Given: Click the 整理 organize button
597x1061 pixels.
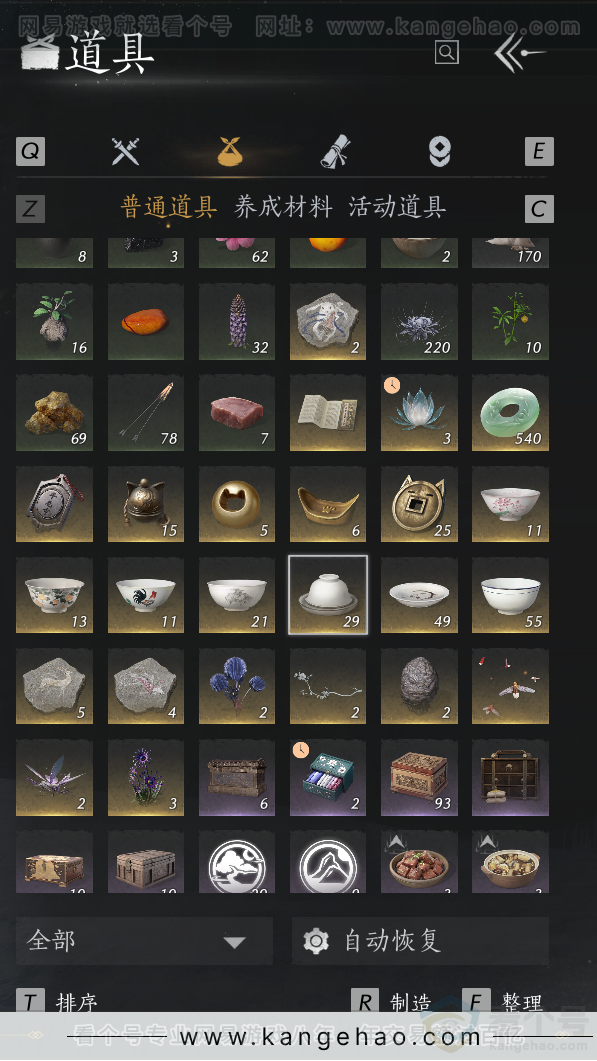Looking at the screenshot, I should coord(522,1003).
